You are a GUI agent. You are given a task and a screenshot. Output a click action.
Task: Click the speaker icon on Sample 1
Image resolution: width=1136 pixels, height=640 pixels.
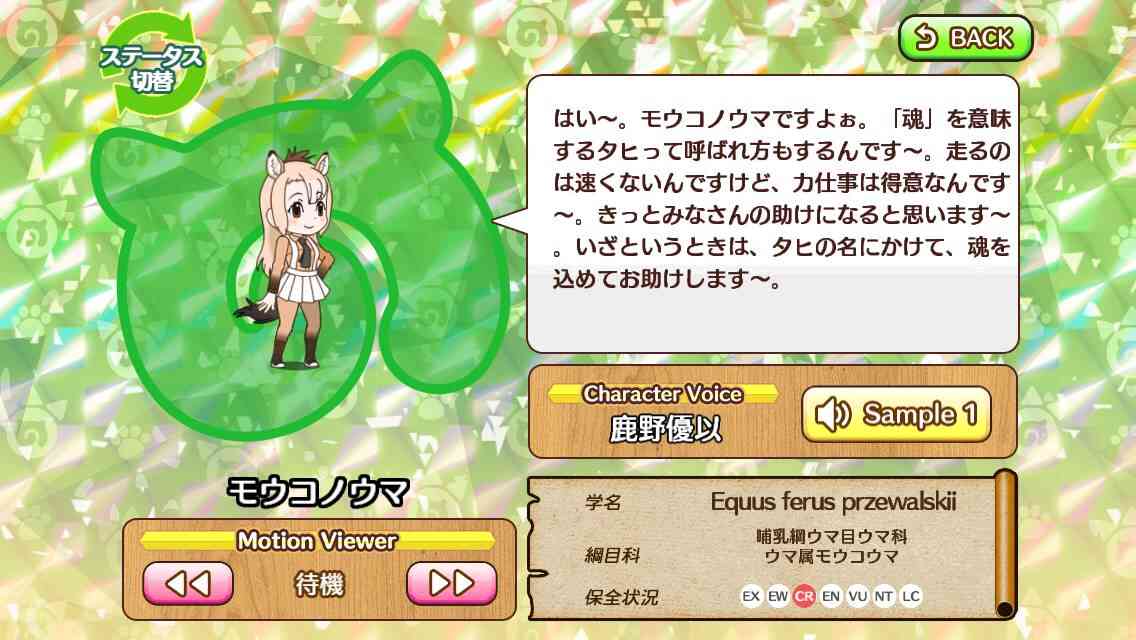pos(833,415)
